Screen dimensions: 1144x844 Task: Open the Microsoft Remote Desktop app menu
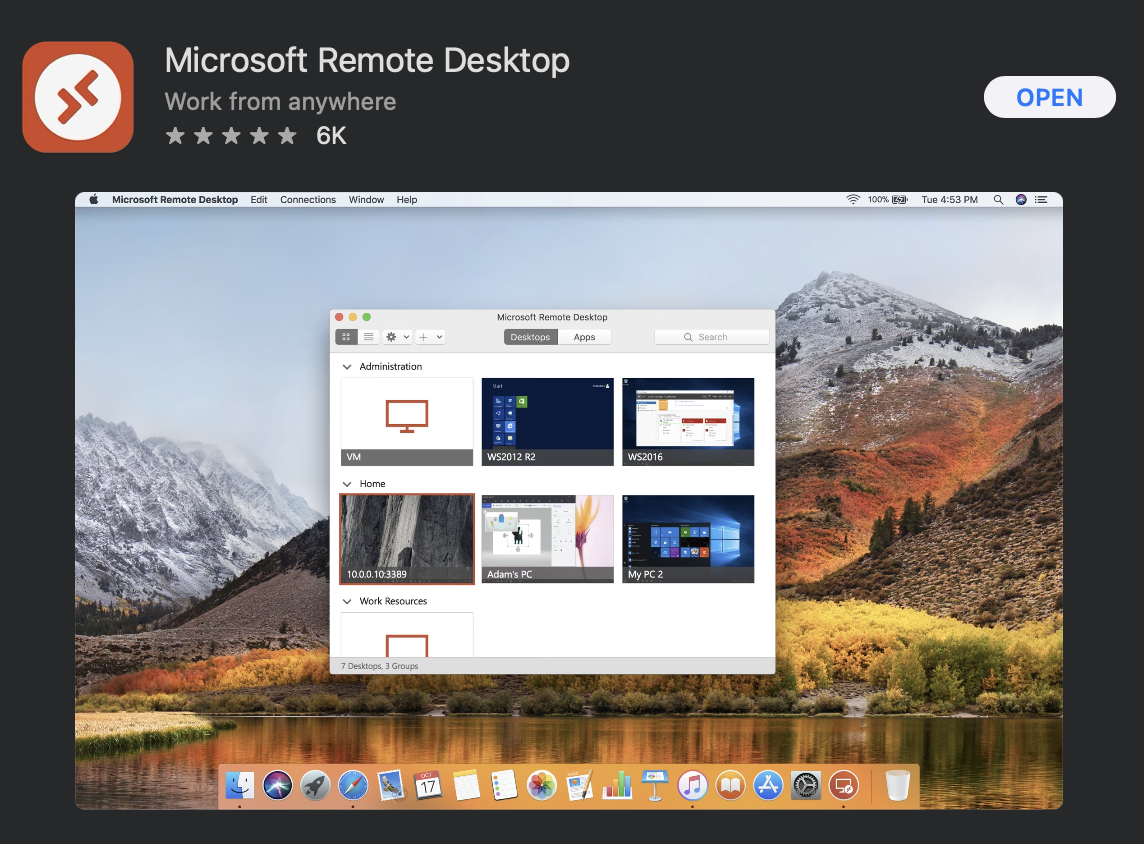(175, 200)
